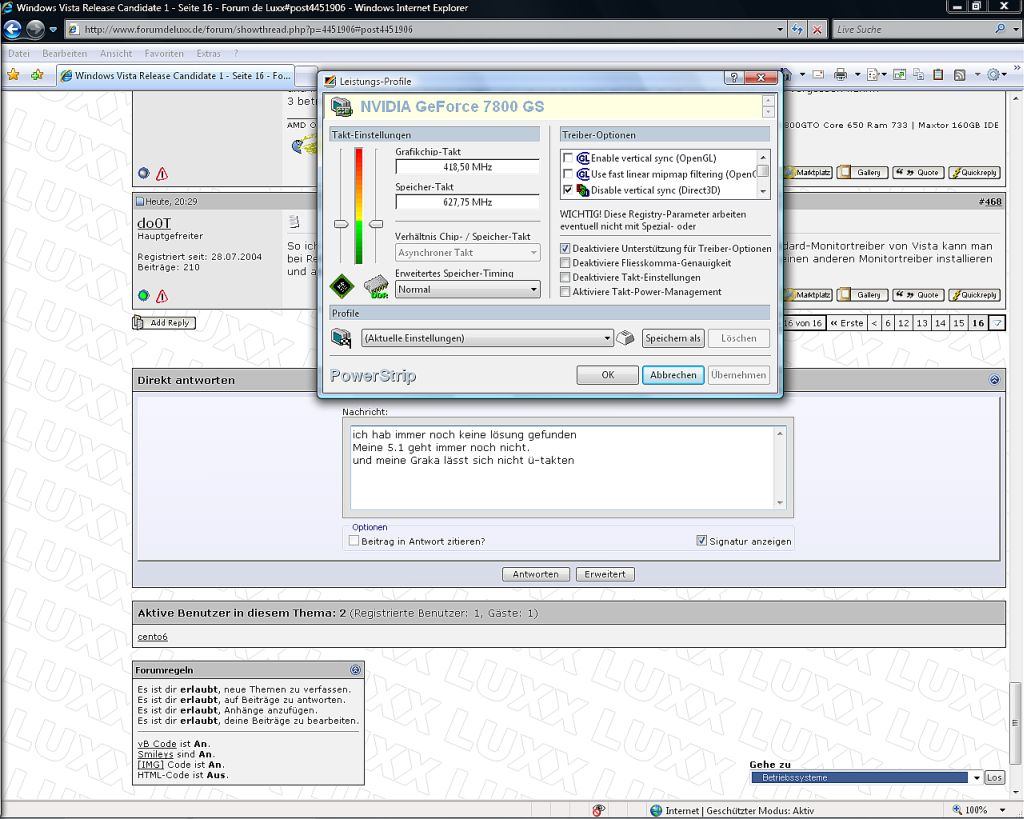Uncheck Signatur anzeigen
The width and height of the screenshot is (1024, 819).
(701, 540)
